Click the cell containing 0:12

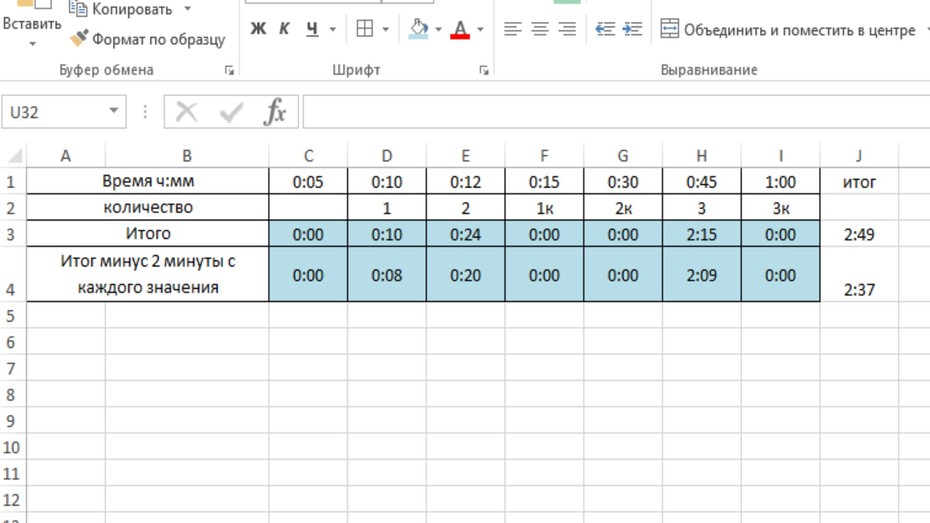point(466,181)
